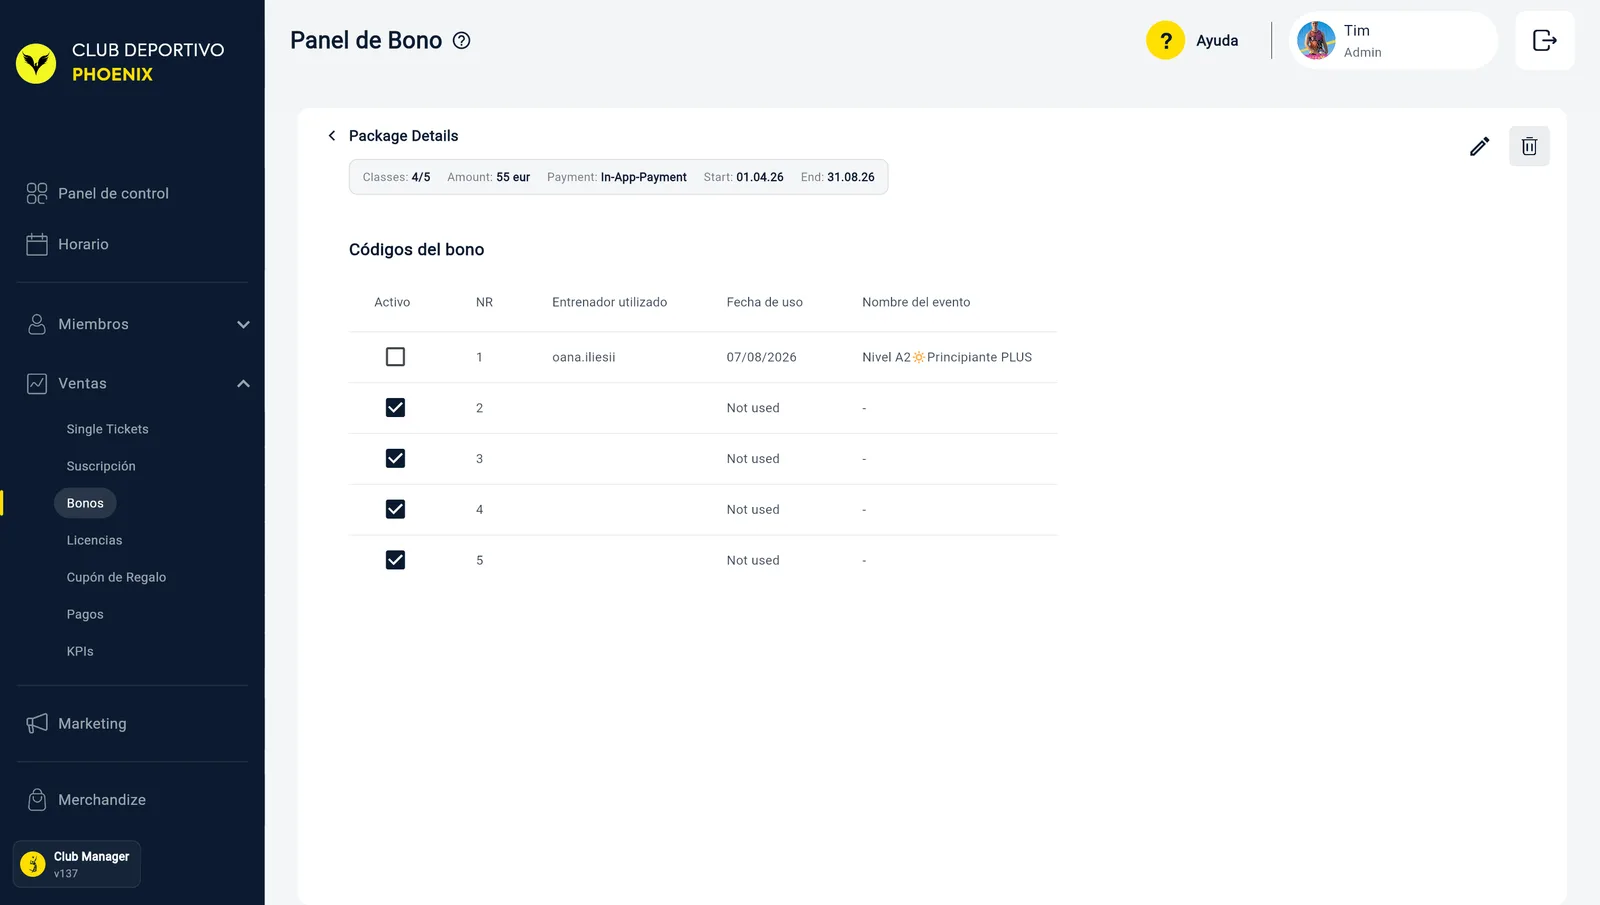
Task: Select Single Tickets submenu item
Action: click(107, 429)
